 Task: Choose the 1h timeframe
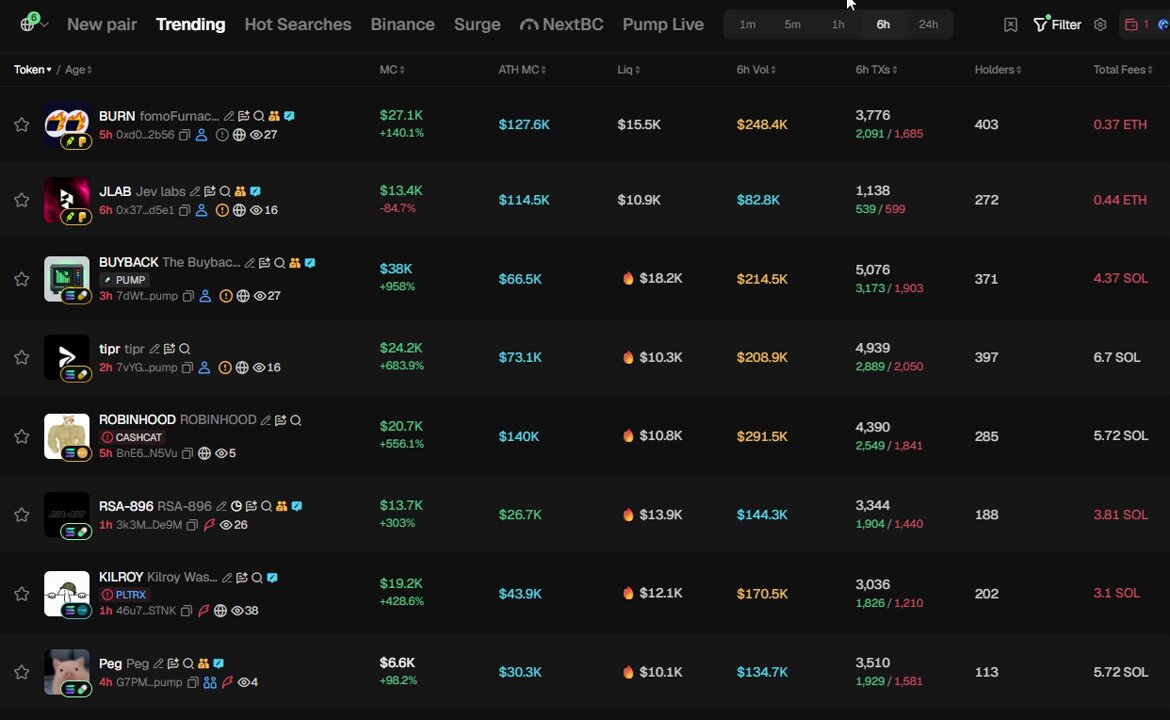838,25
